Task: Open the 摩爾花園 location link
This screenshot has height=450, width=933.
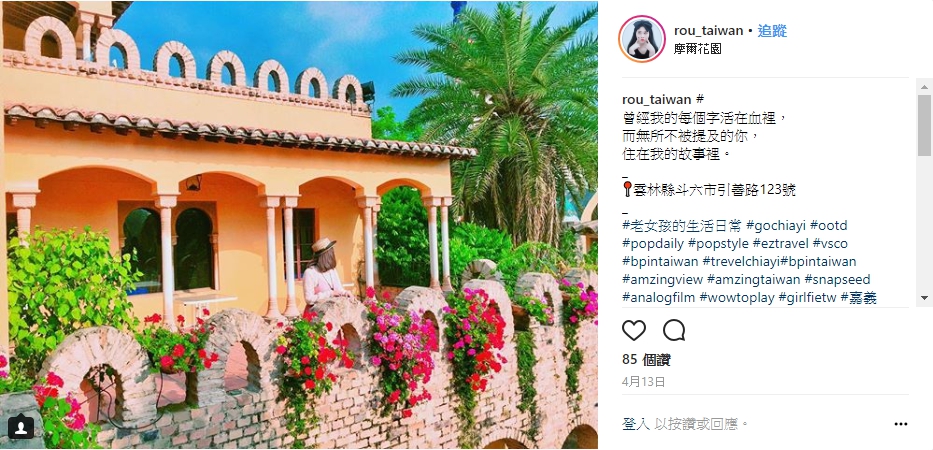Action: point(697,49)
